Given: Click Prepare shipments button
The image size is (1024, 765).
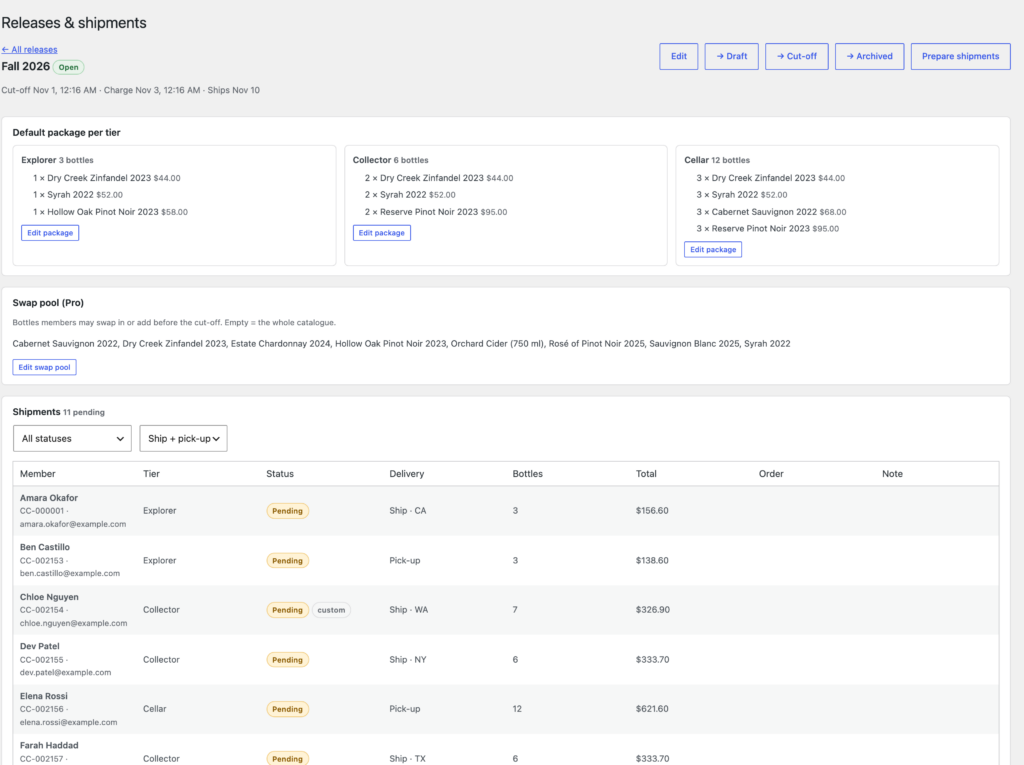Looking at the screenshot, I should point(960,56).
